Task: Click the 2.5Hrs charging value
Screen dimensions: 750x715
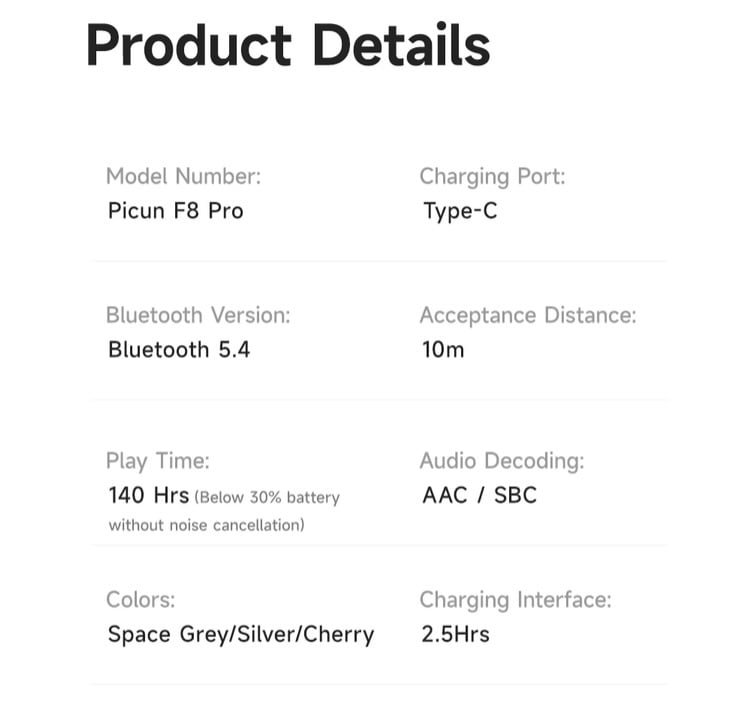Action: tap(455, 635)
